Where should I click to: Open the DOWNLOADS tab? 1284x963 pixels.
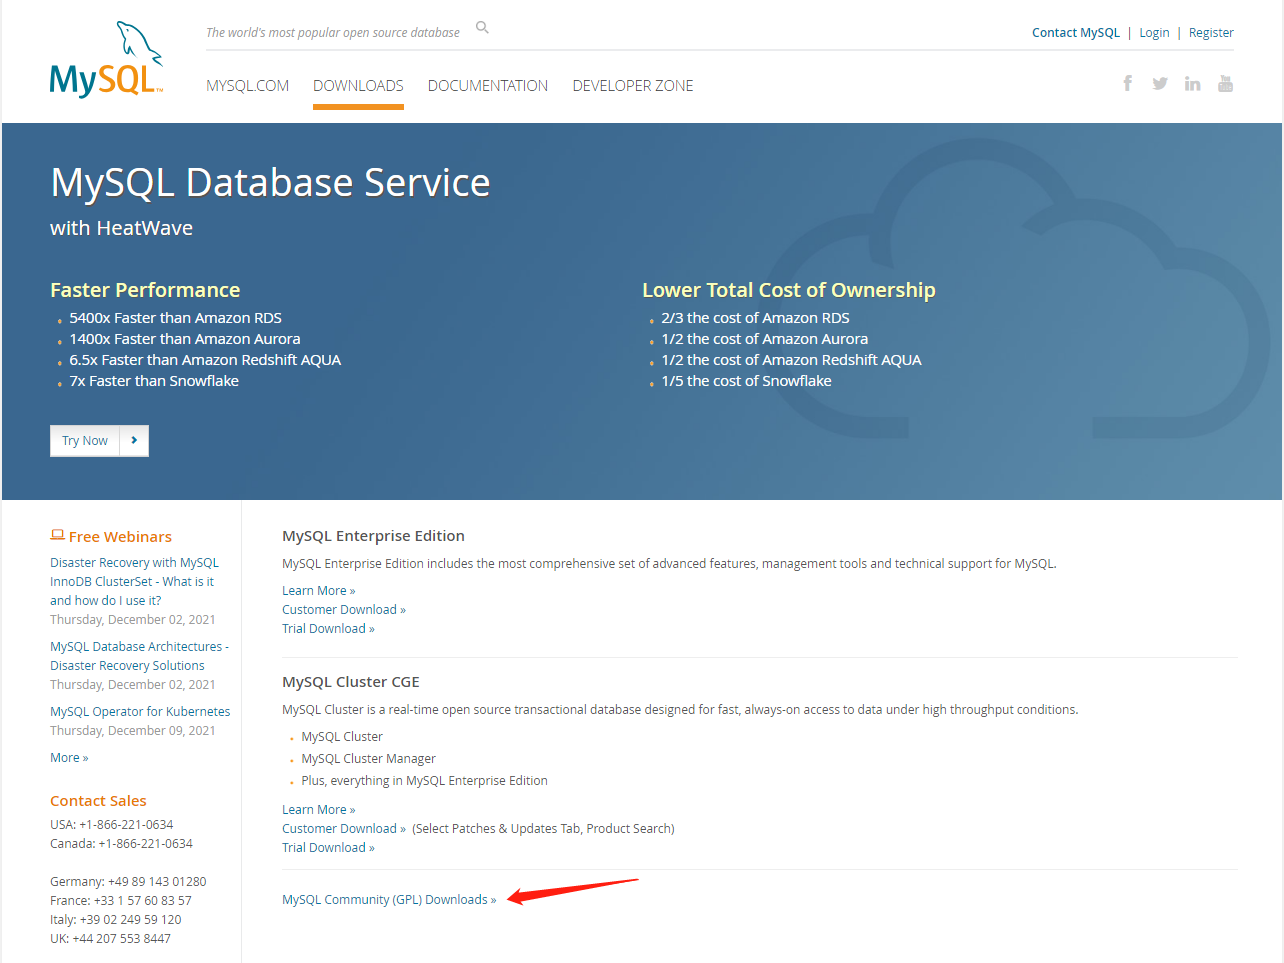tap(357, 85)
